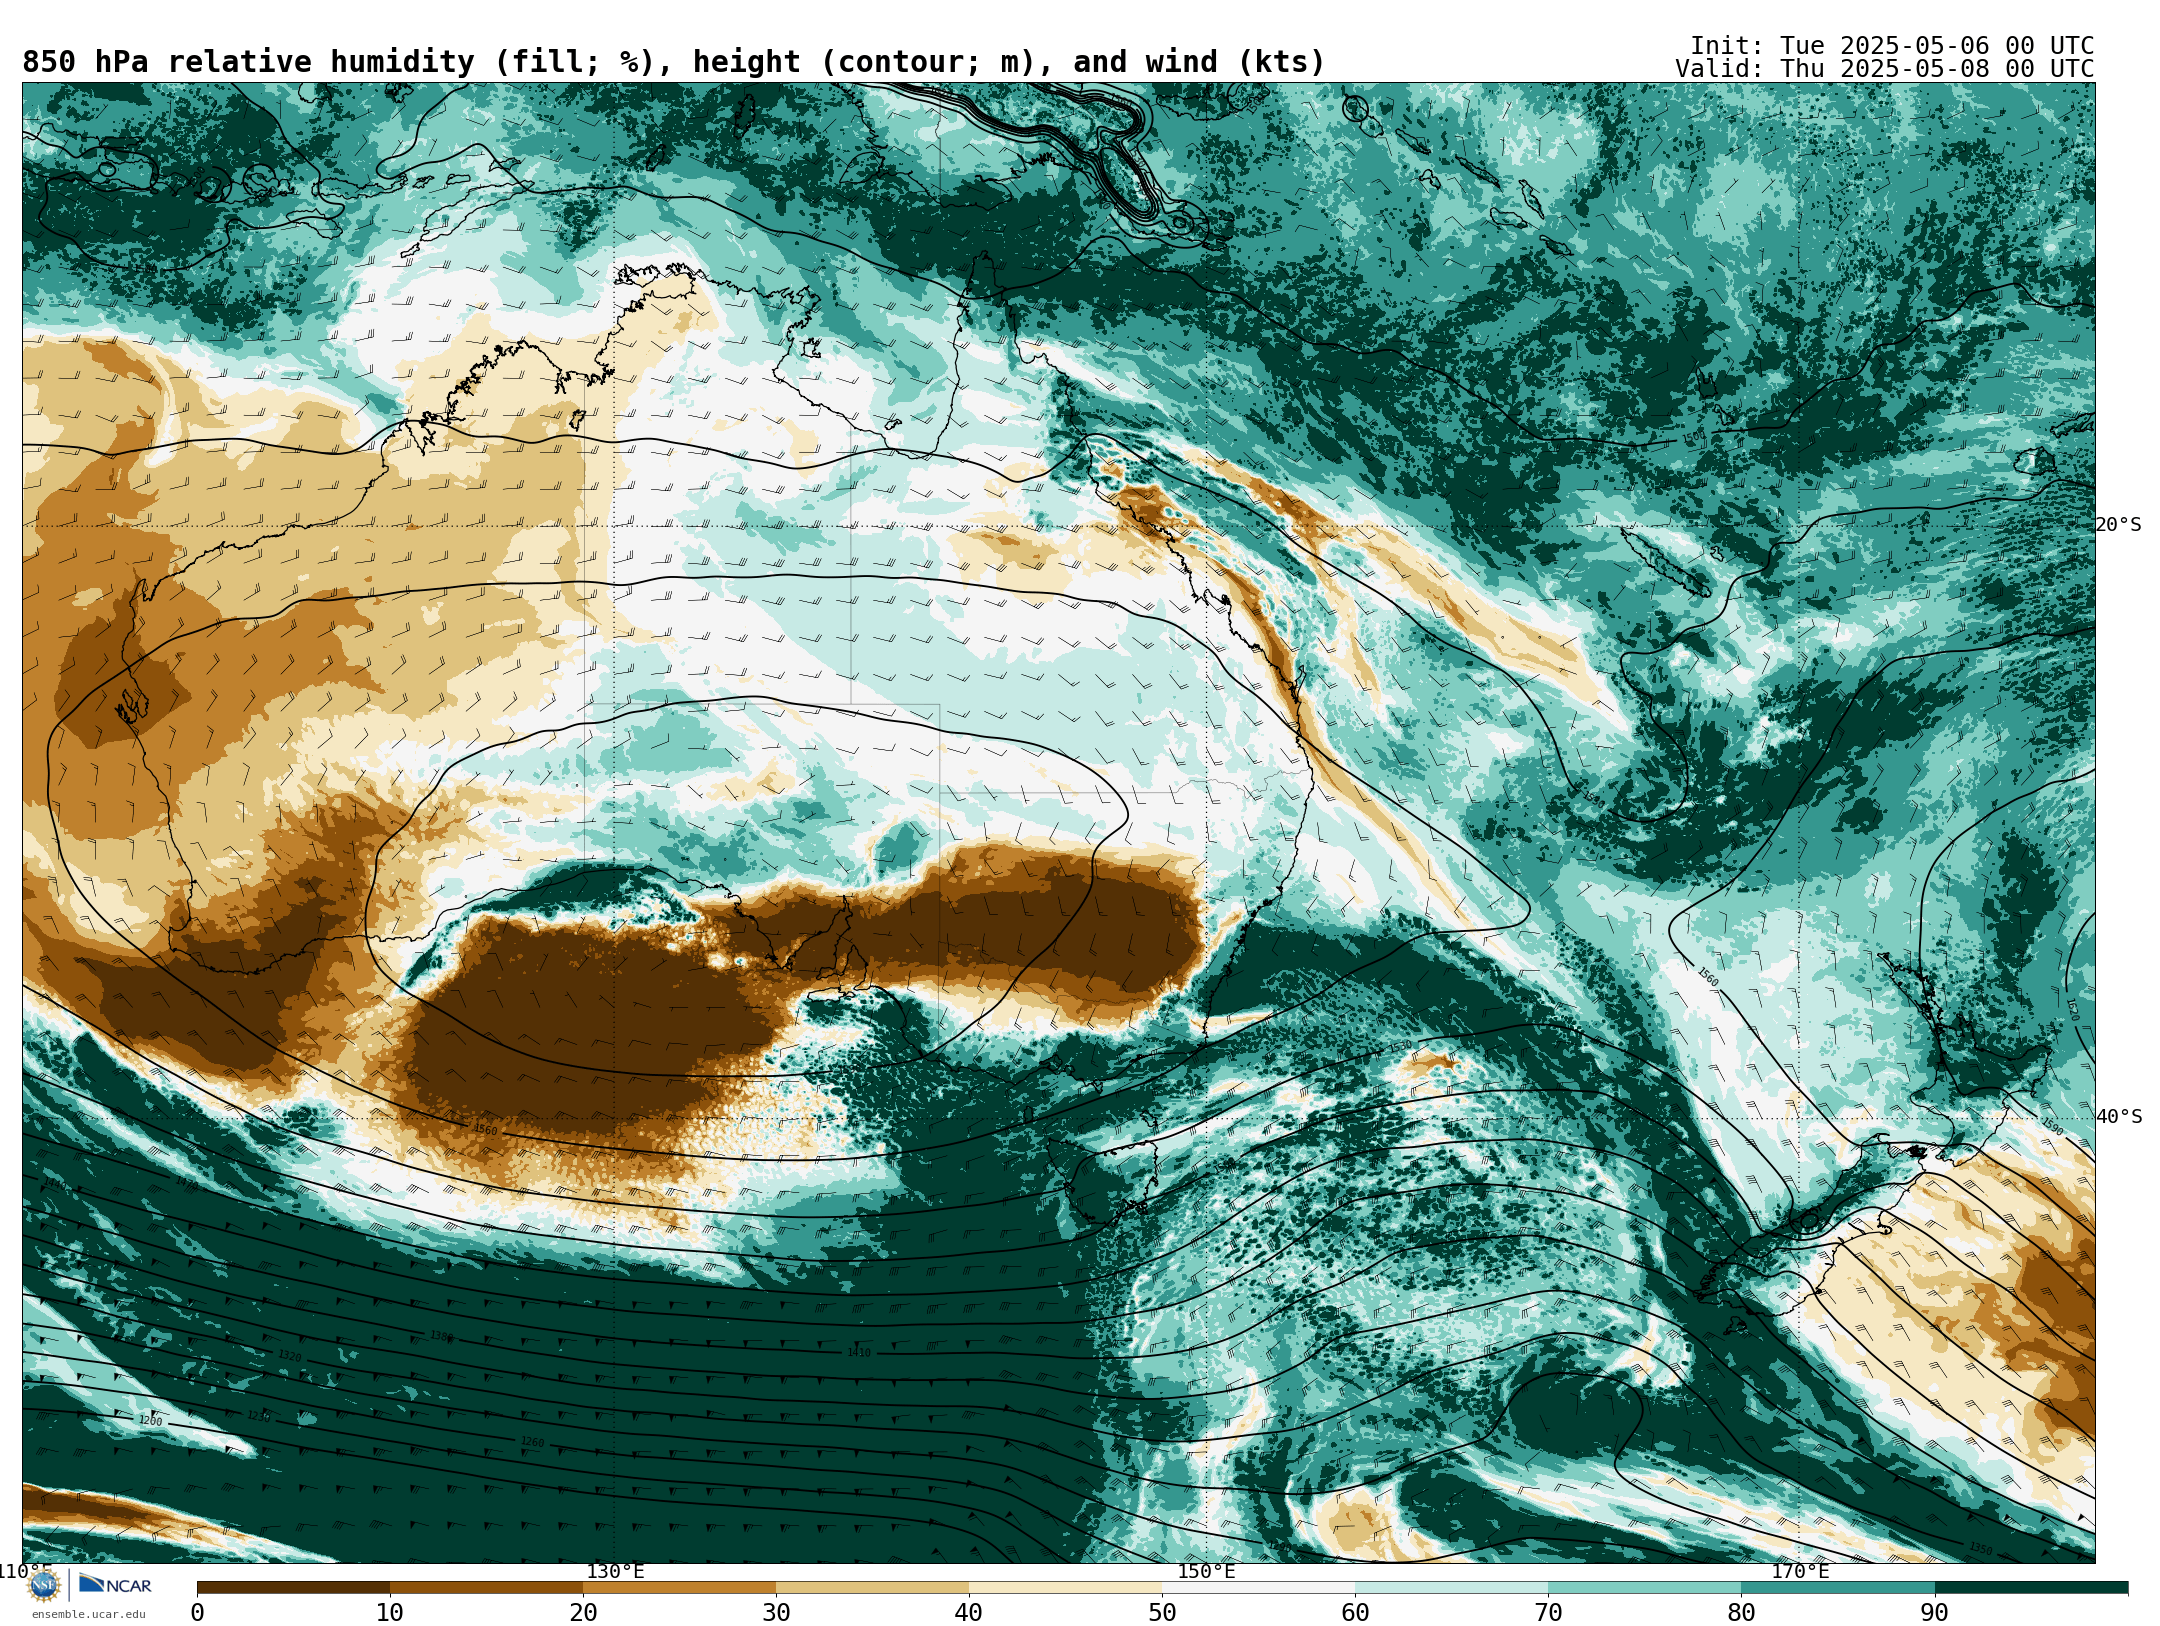Click the '1230' height contour label
Image resolution: width=2160 pixels, height=1626 pixels.
pos(258,1416)
